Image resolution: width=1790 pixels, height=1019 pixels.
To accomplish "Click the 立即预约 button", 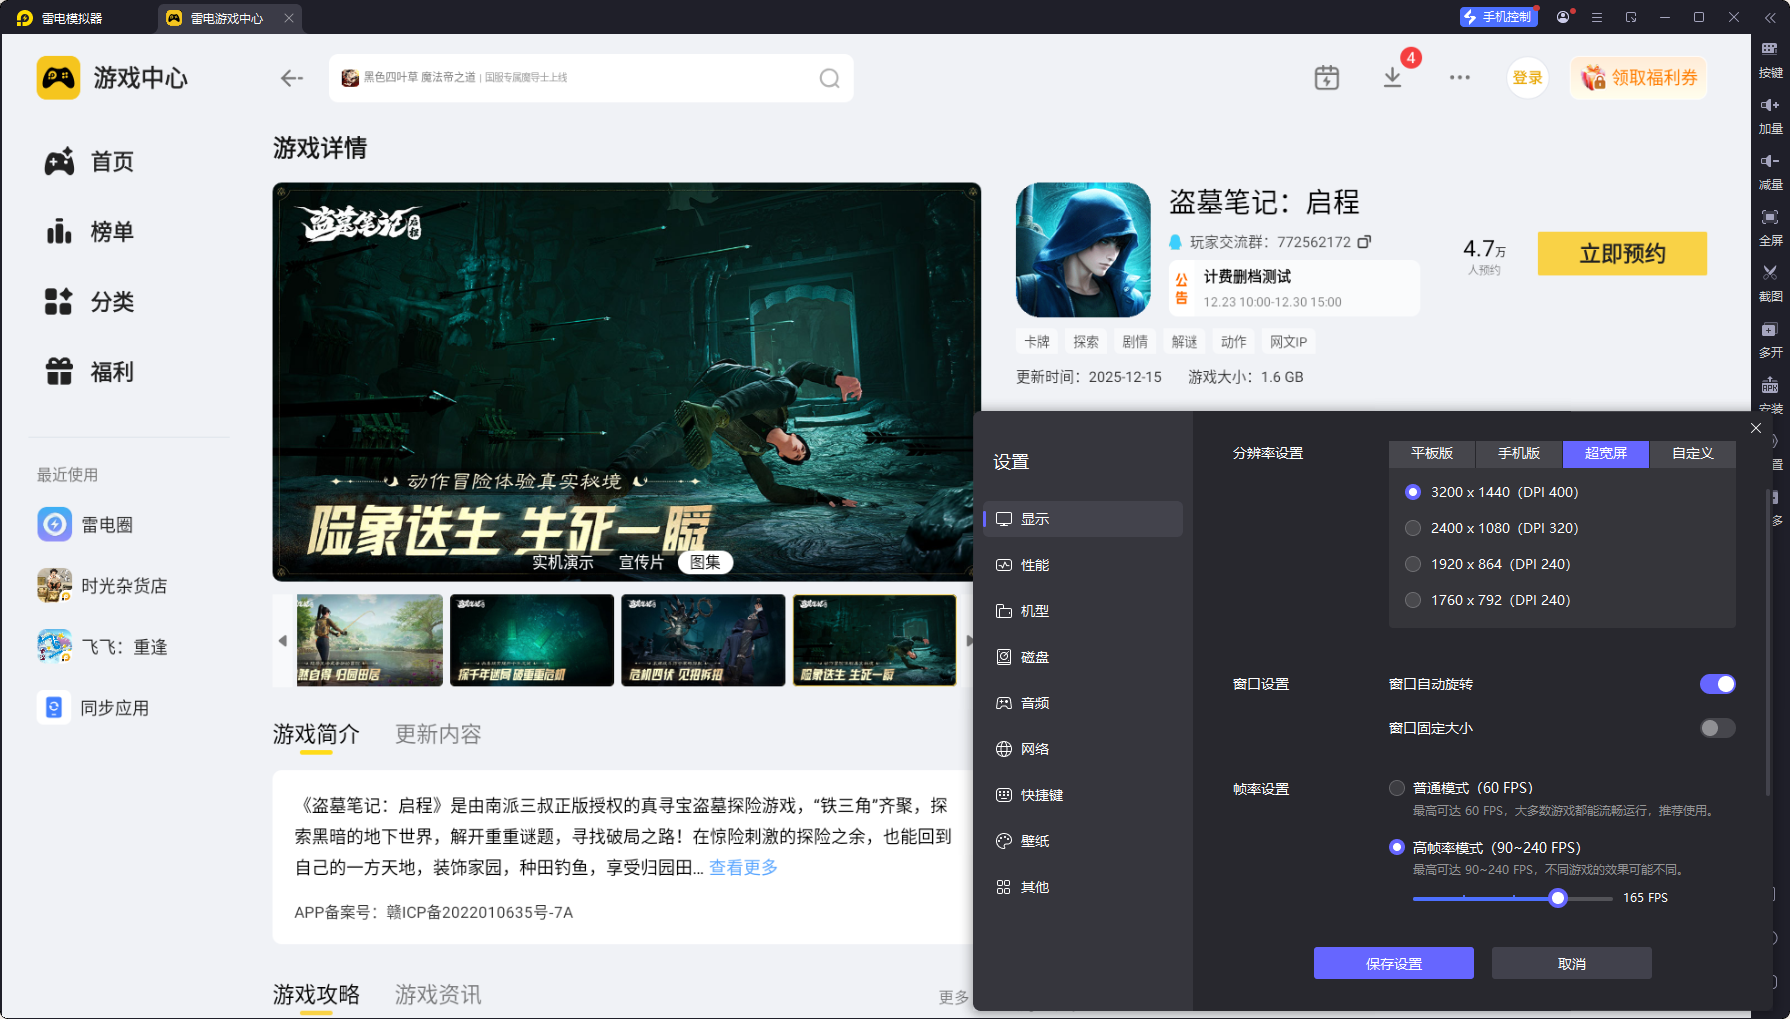I will tap(1622, 254).
